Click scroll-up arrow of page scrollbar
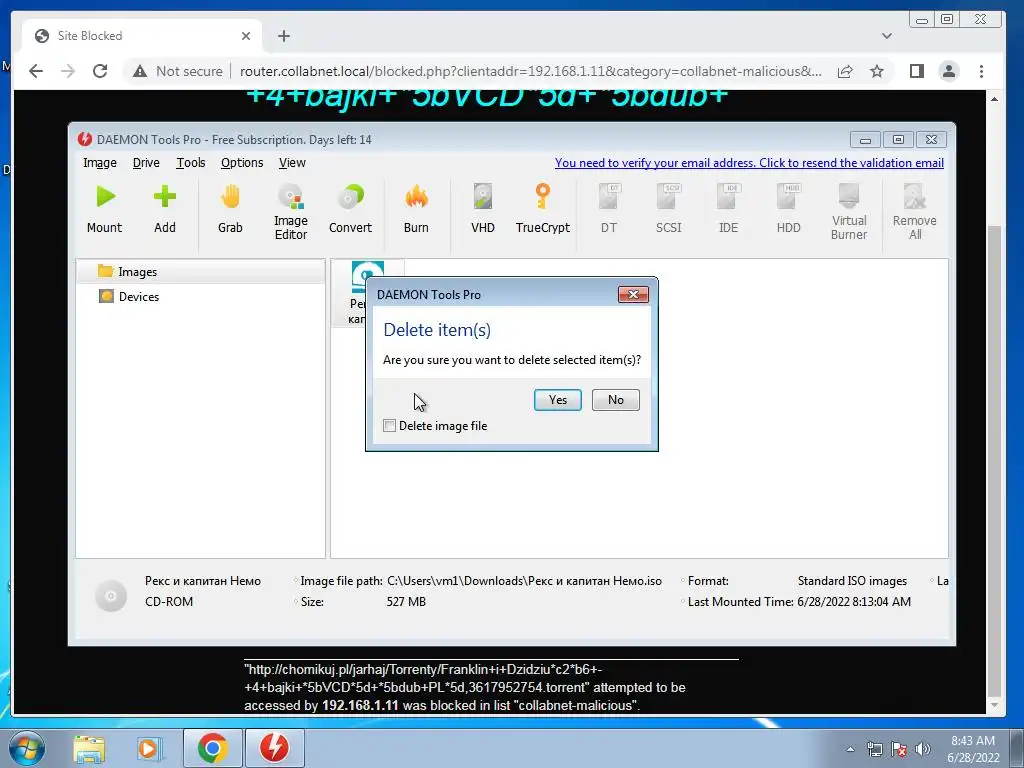Image resolution: width=1024 pixels, height=768 pixels. [x=994, y=99]
